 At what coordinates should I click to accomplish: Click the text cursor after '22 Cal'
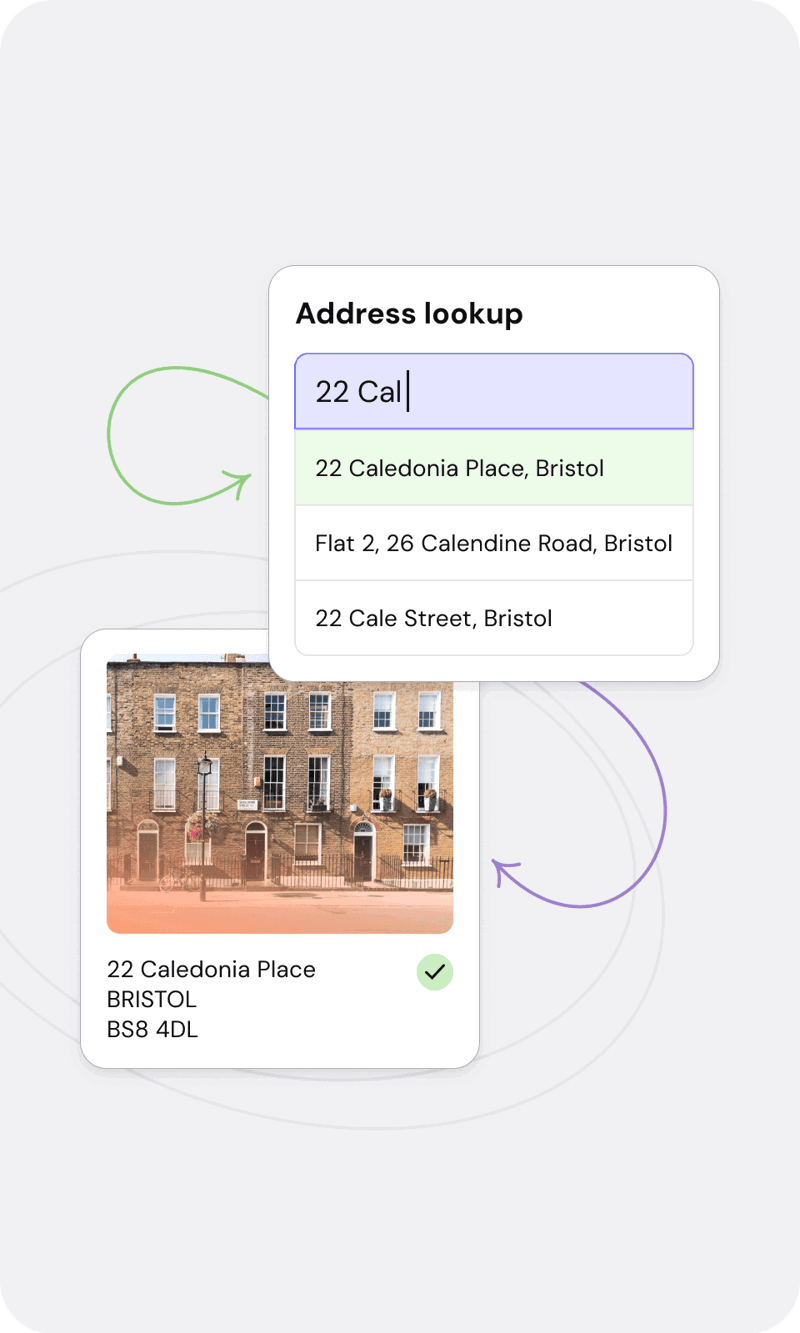point(408,391)
